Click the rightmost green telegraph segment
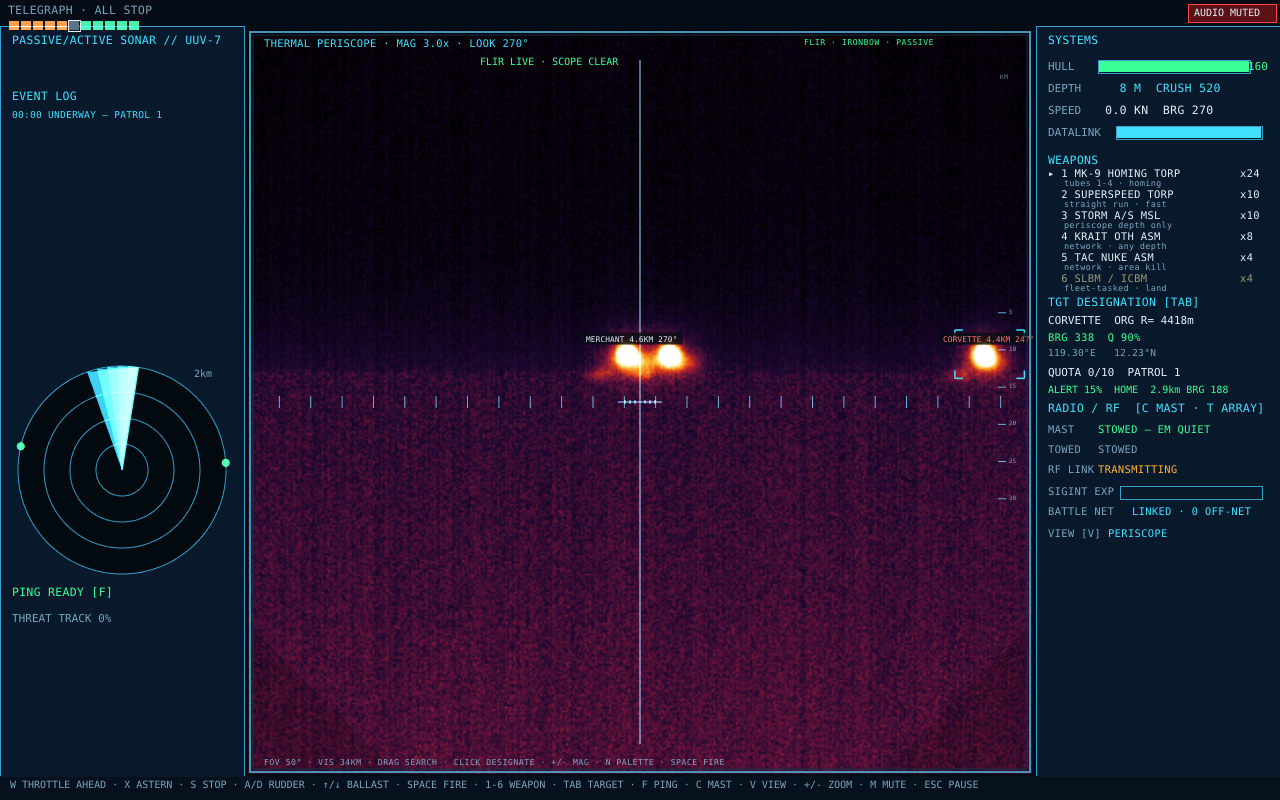The width and height of the screenshot is (1280, 800). [x=134, y=26]
